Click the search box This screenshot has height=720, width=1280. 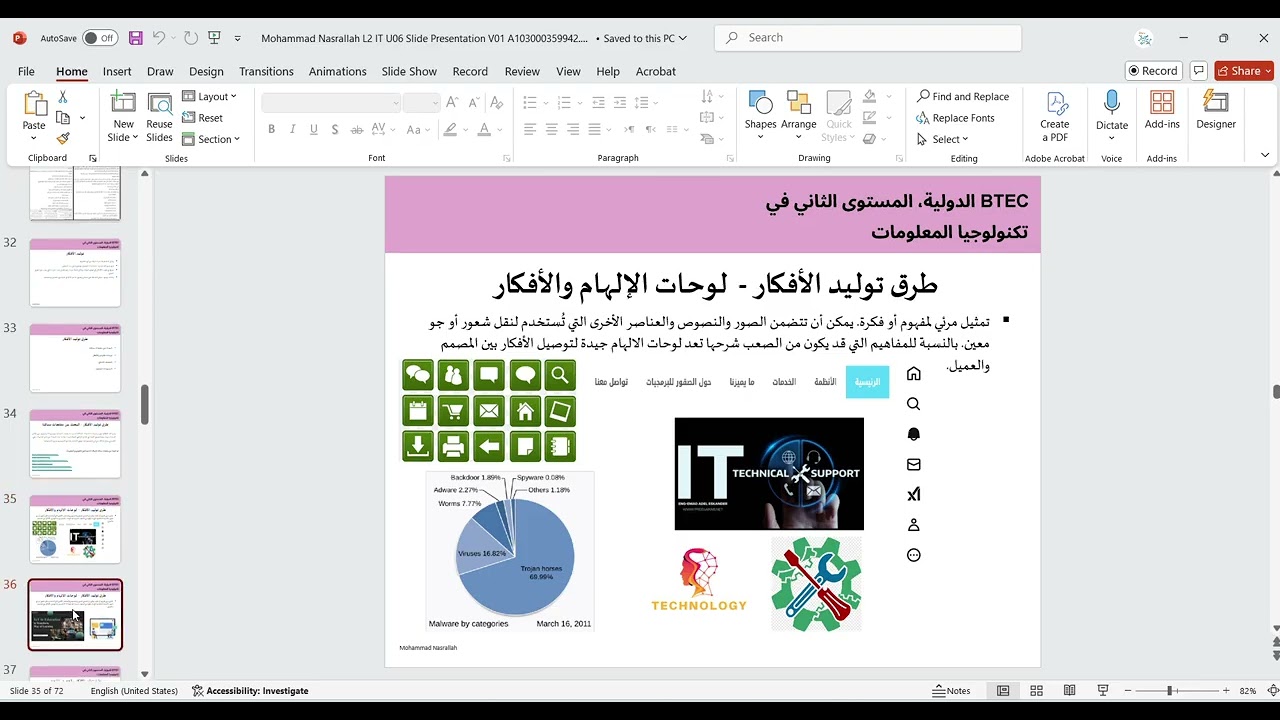pos(868,38)
